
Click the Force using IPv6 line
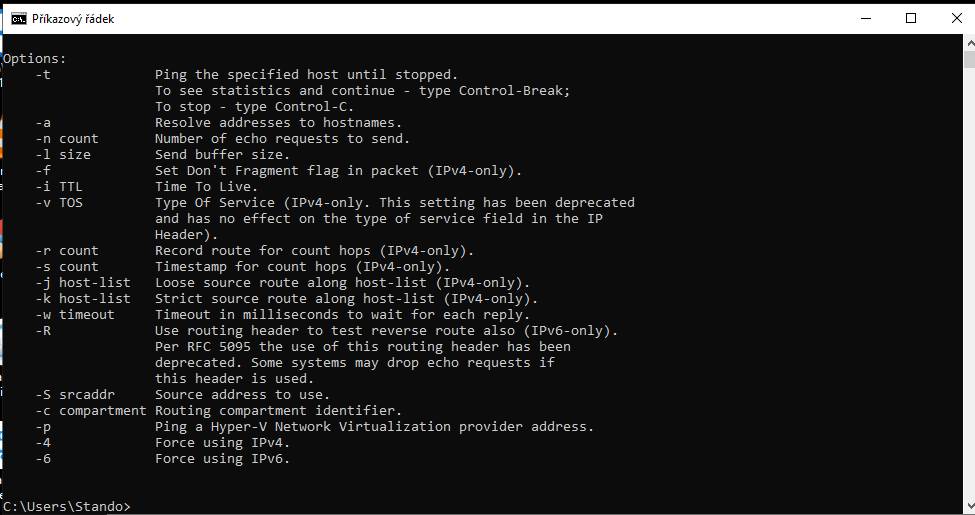222,459
